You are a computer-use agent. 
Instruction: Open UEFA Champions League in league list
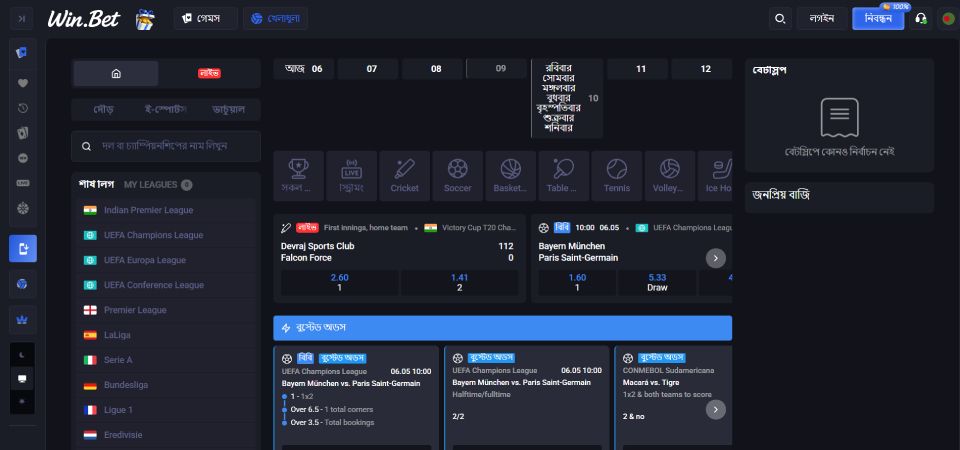point(166,235)
